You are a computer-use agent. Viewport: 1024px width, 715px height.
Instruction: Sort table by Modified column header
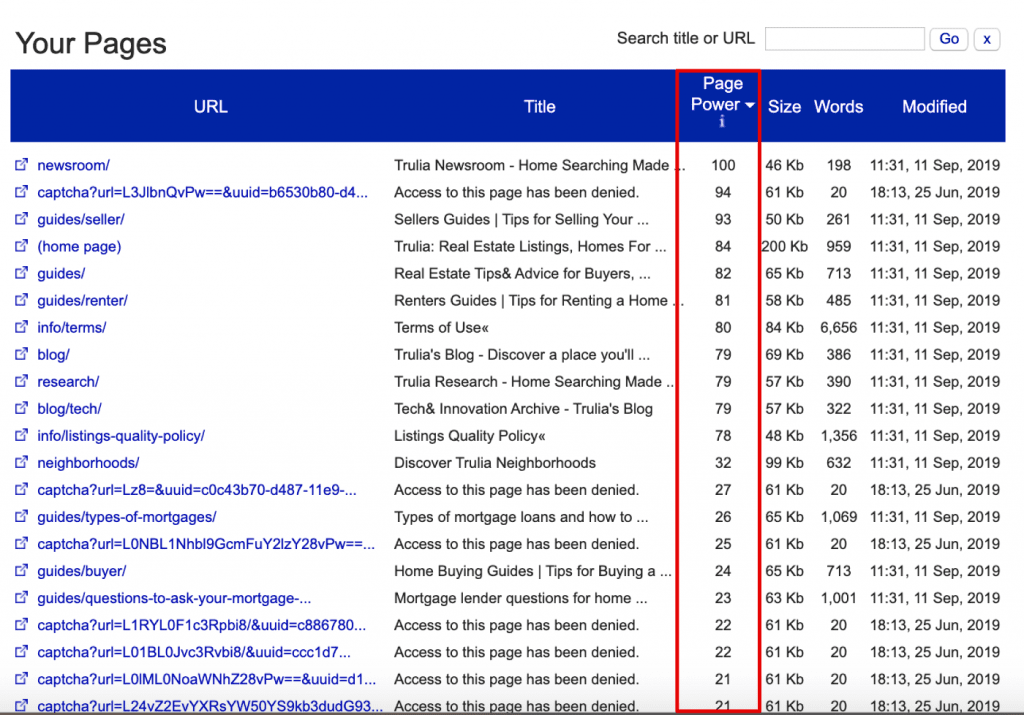[935, 106]
